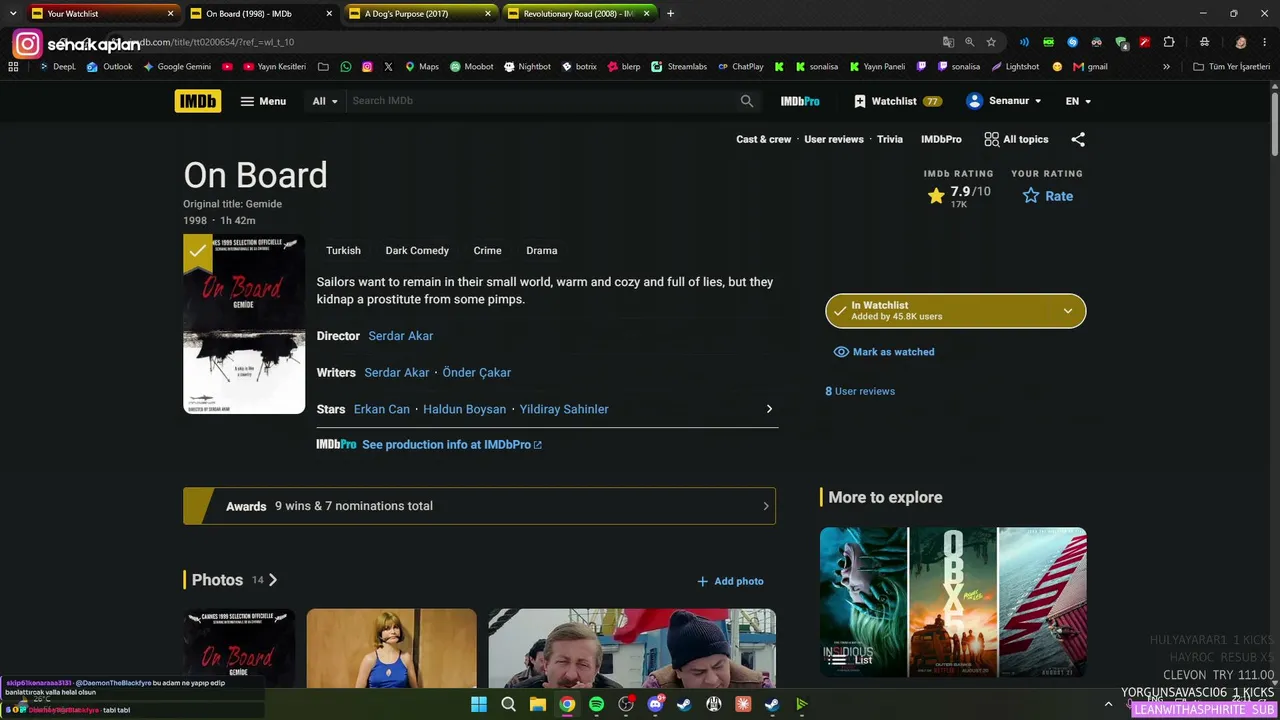Open IMDbPro from the header
The width and height of the screenshot is (1280, 720).
tap(800, 101)
